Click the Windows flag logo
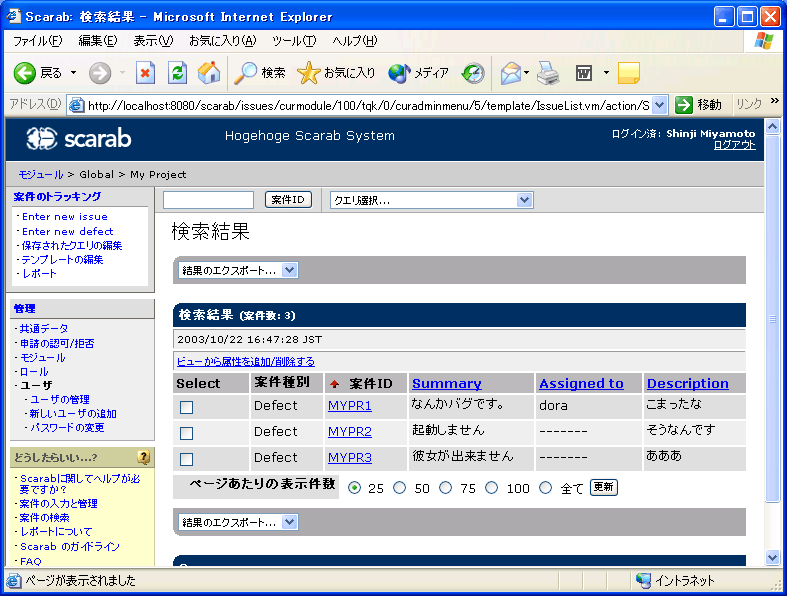787x596 pixels. [763, 41]
